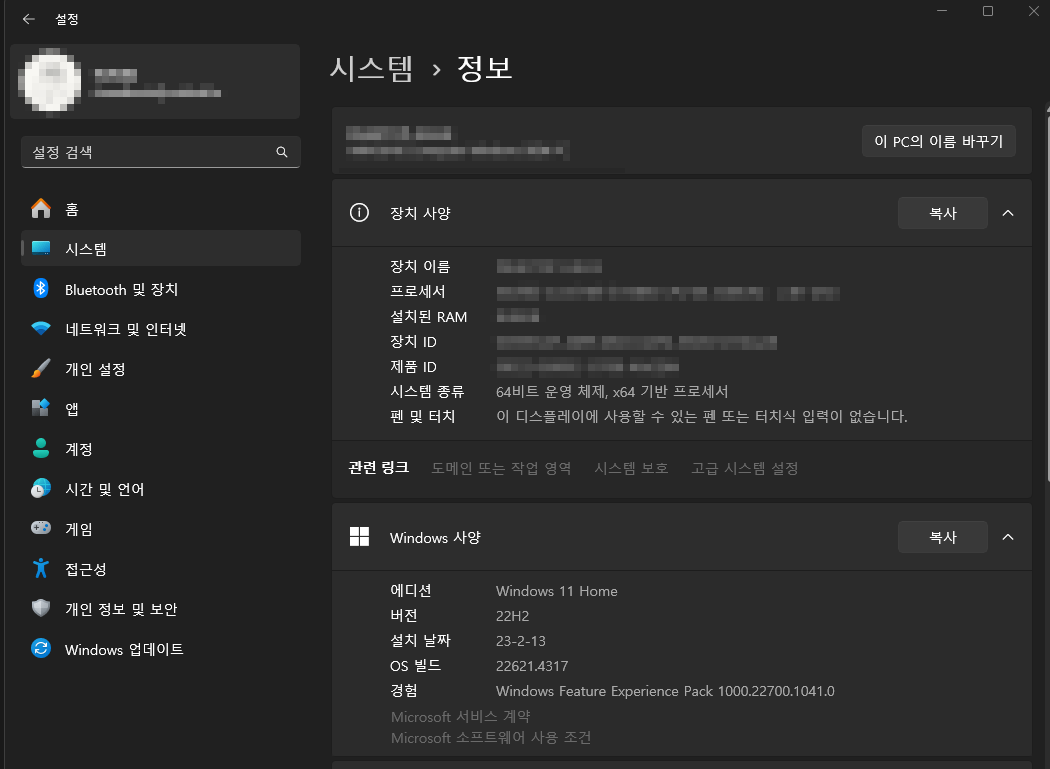The height and width of the screenshot is (769, 1050).
Task: Click the Home (홈) house icon
Action: pyautogui.click(x=41, y=208)
